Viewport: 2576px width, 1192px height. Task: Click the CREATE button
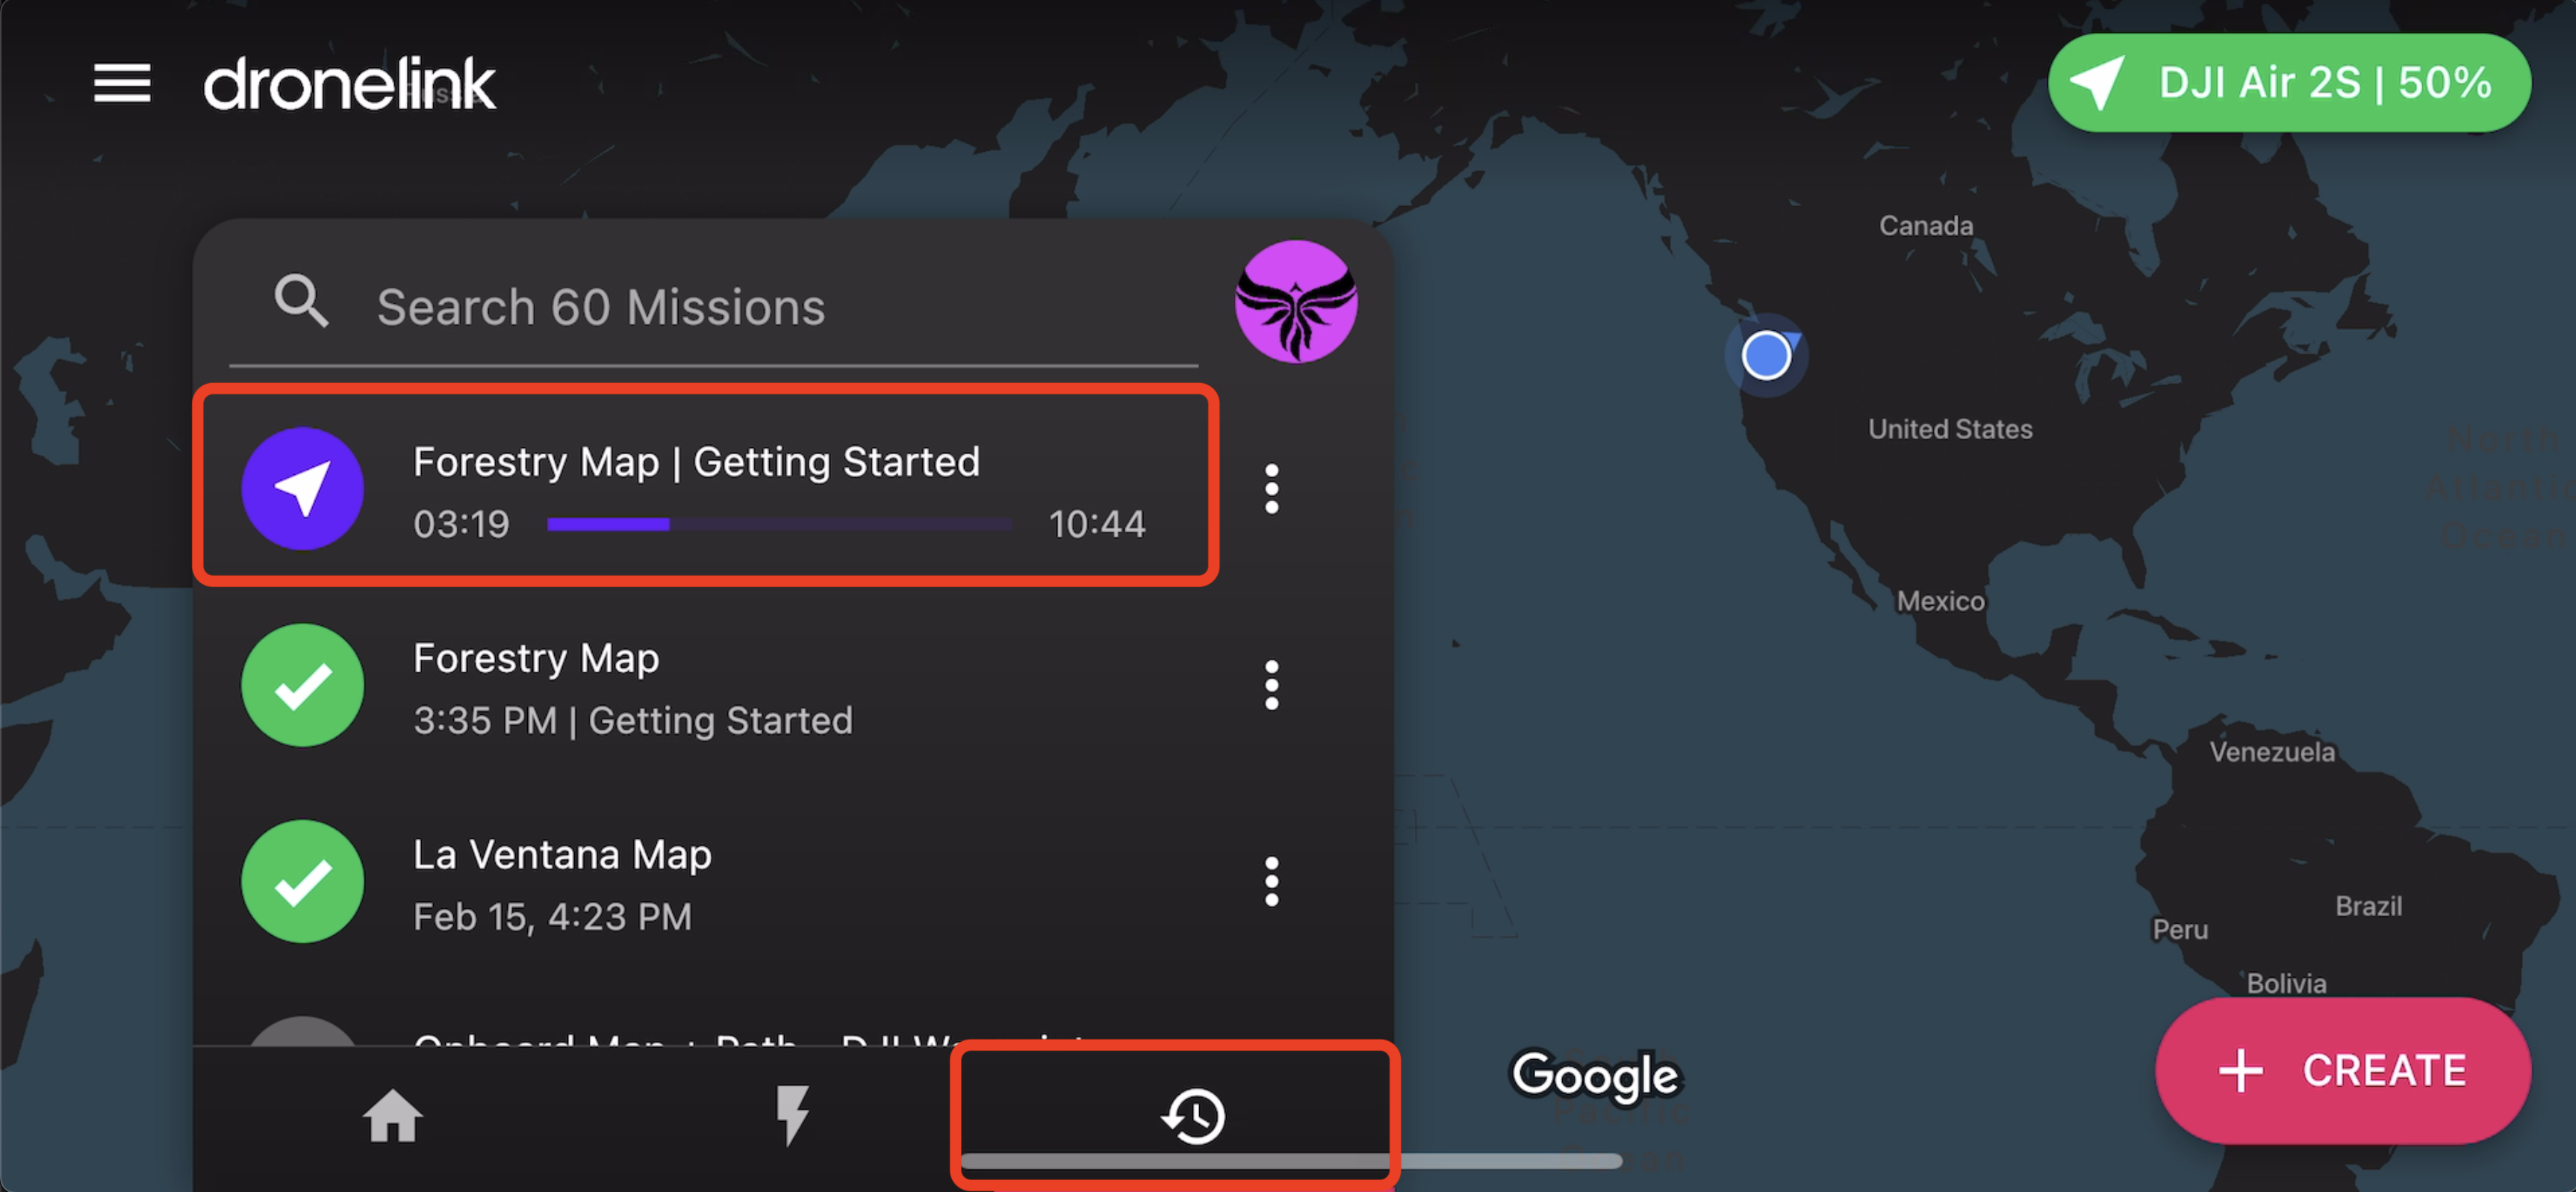2342,1070
